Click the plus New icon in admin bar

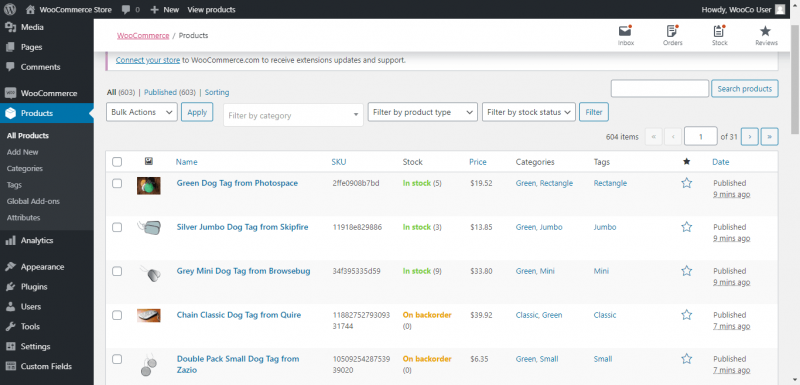155,10
